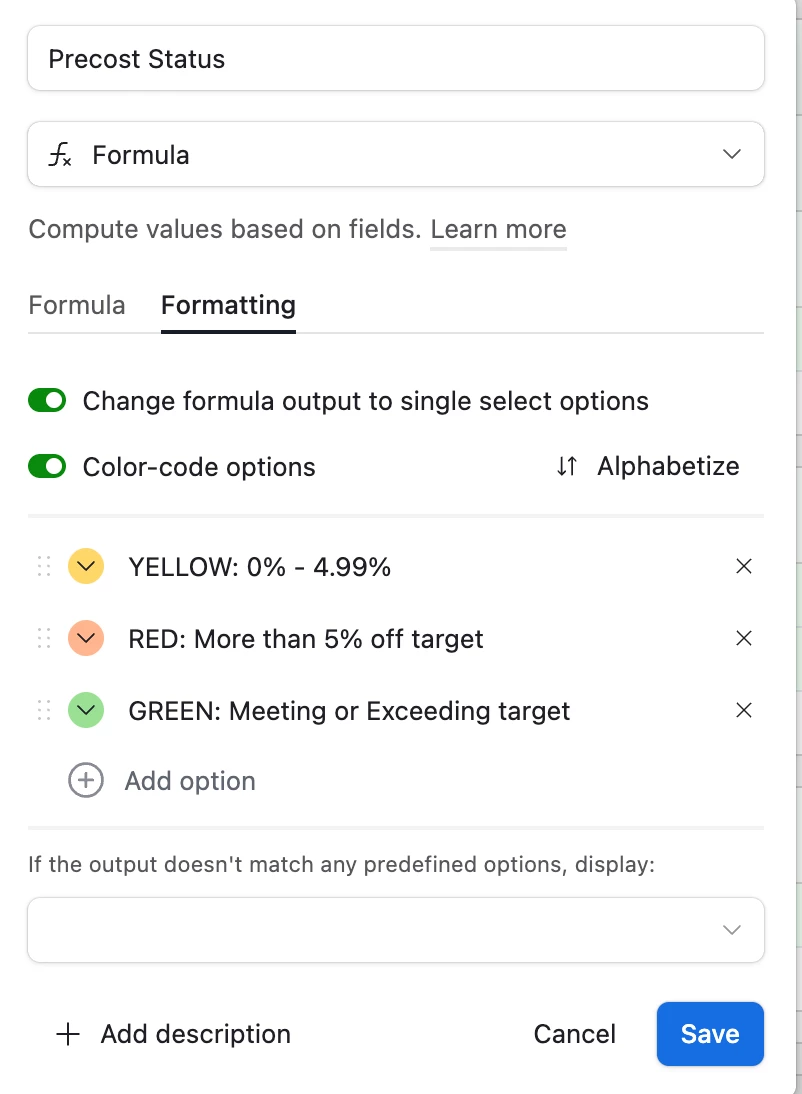The height and width of the screenshot is (1094, 802).
Task: Toggle Change formula output to single select options
Action: click(47, 401)
